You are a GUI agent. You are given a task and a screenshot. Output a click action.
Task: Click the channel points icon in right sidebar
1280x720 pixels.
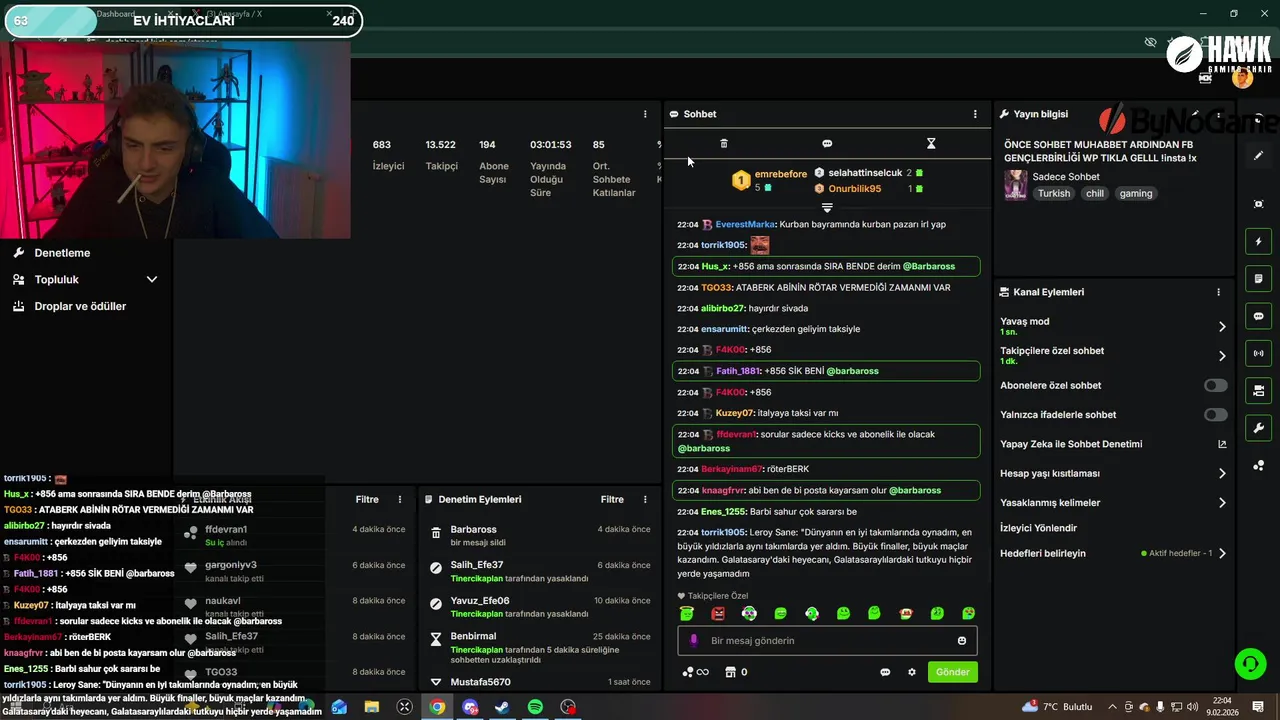click(x=1259, y=465)
